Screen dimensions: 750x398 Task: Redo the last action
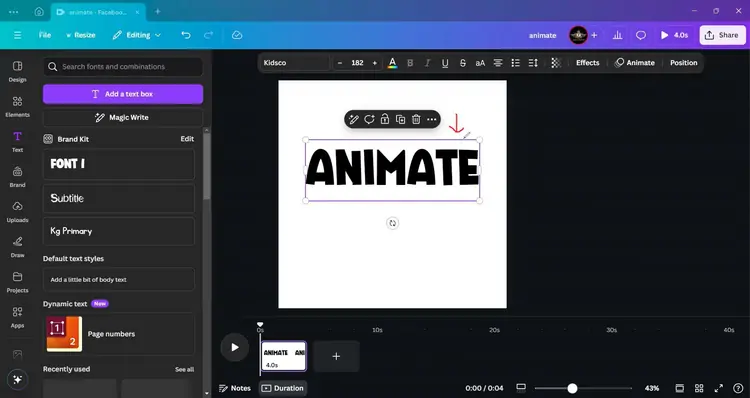click(x=209, y=35)
